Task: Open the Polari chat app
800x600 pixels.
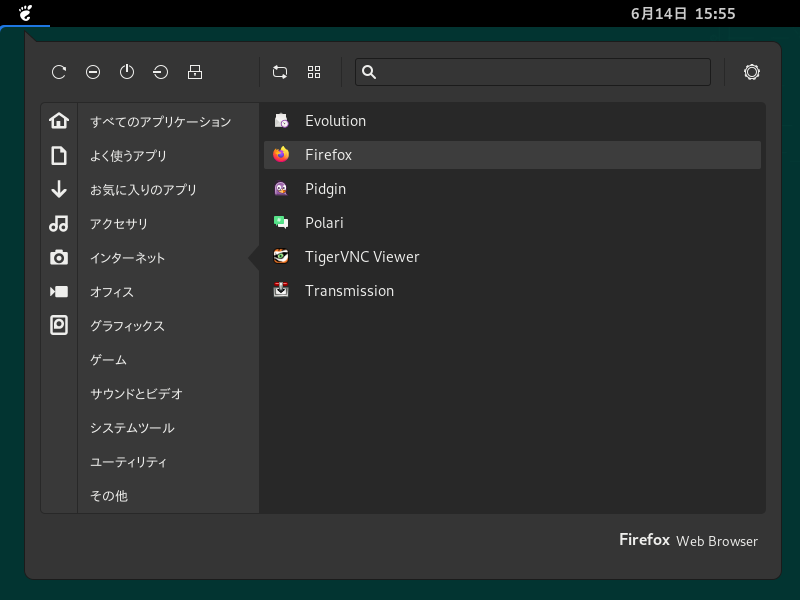Action: pyautogui.click(x=512, y=223)
